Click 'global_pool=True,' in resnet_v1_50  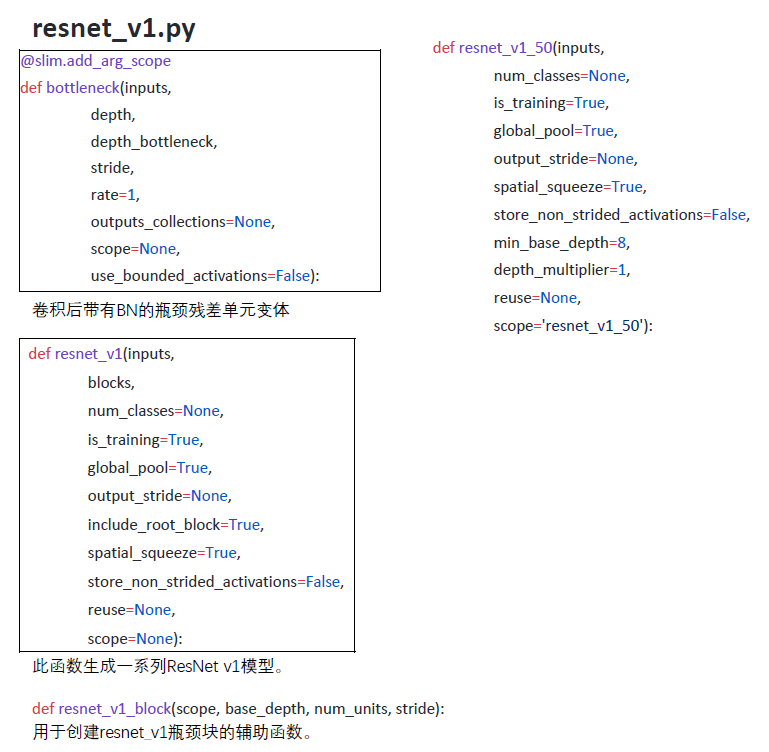(x=555, y=131)
